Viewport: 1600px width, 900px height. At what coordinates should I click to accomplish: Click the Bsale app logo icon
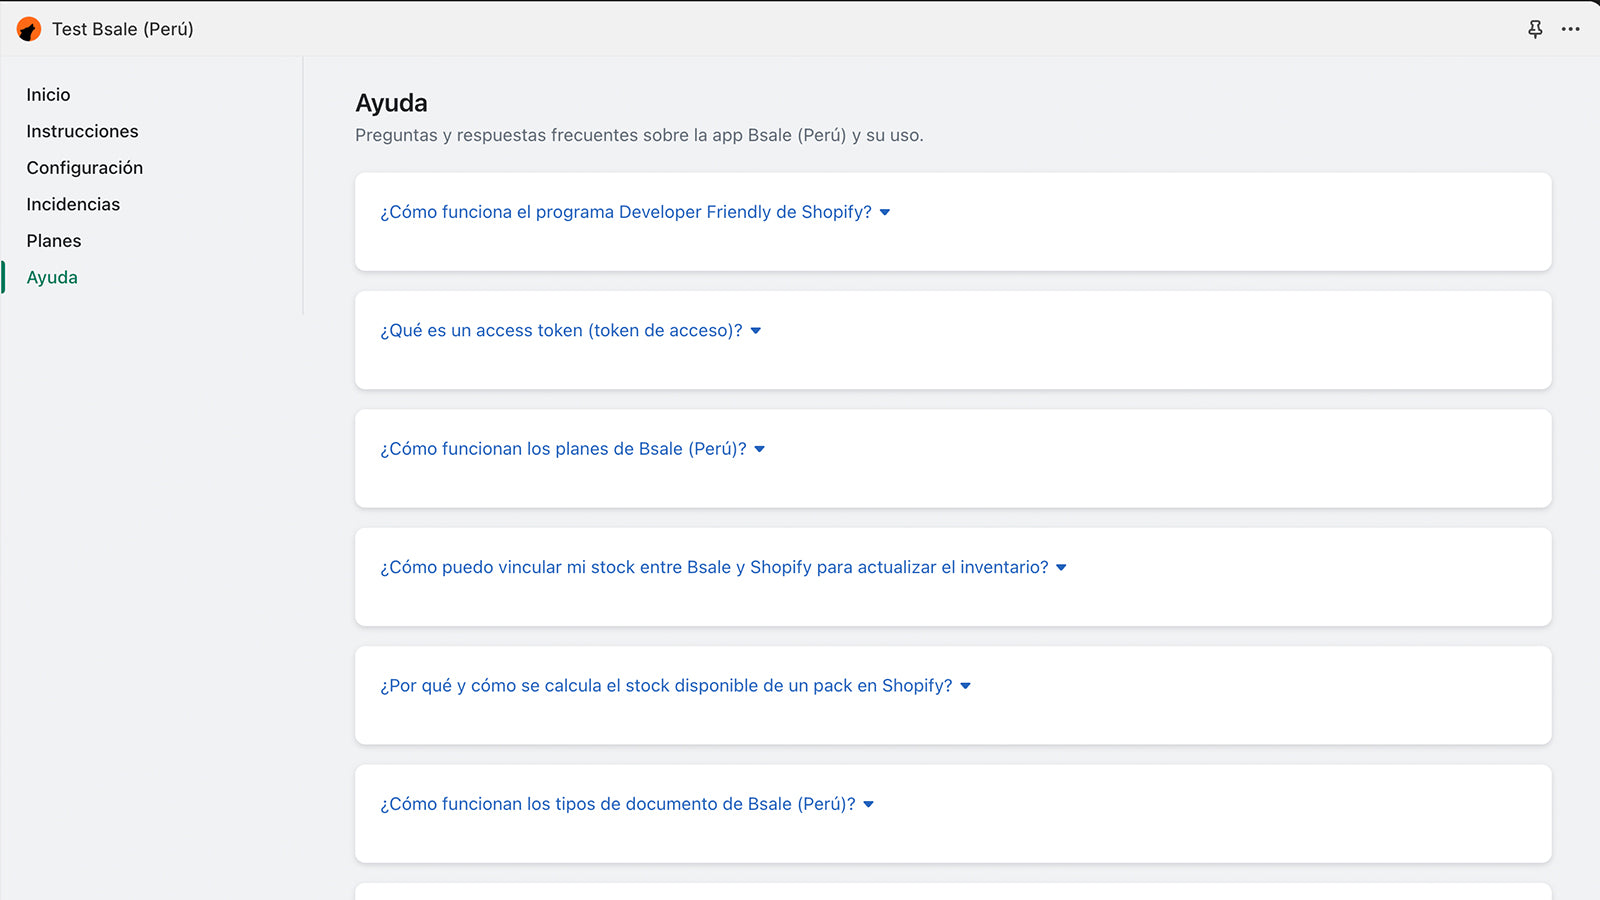(29, 29)
